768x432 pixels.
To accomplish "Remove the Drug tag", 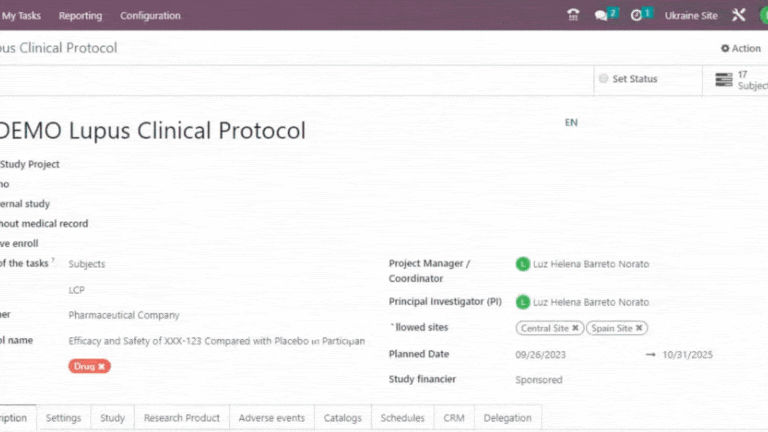I will coord(102,367).
